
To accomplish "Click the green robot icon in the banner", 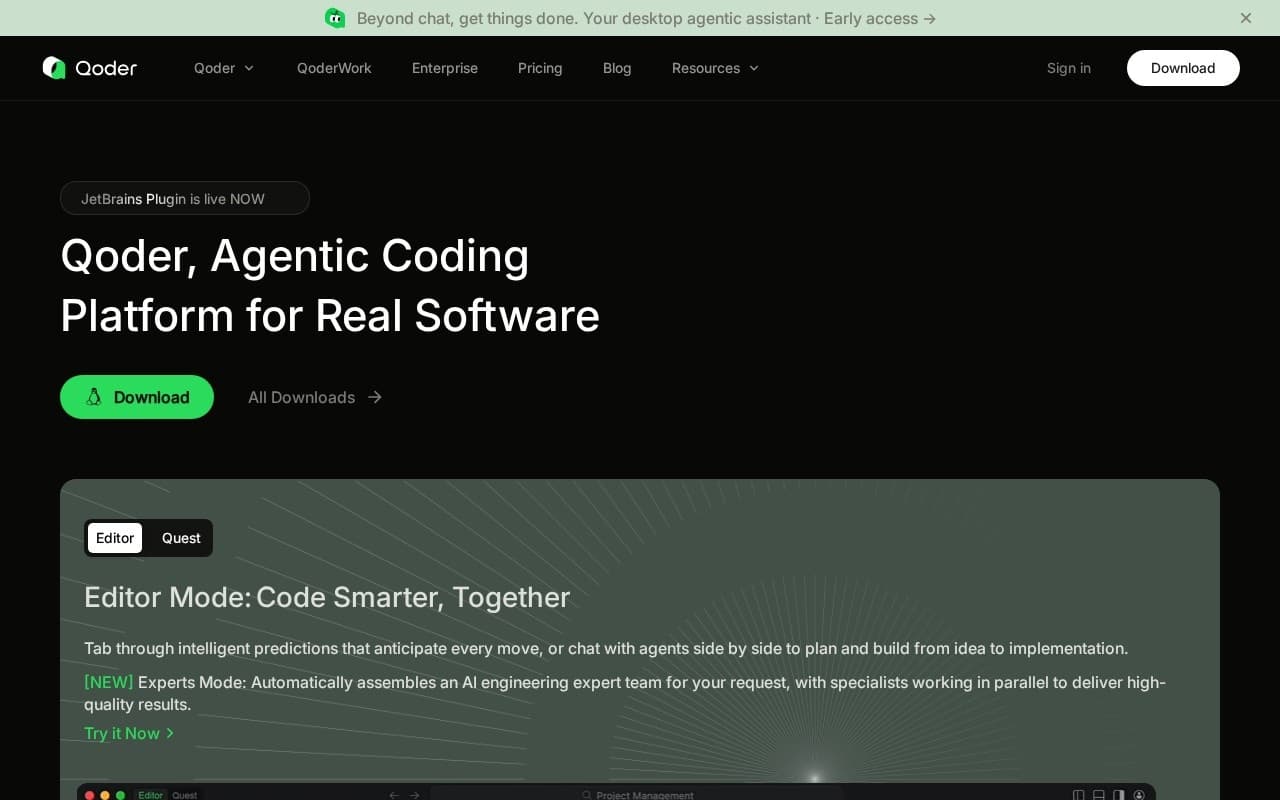I will (x=335, y=18).
